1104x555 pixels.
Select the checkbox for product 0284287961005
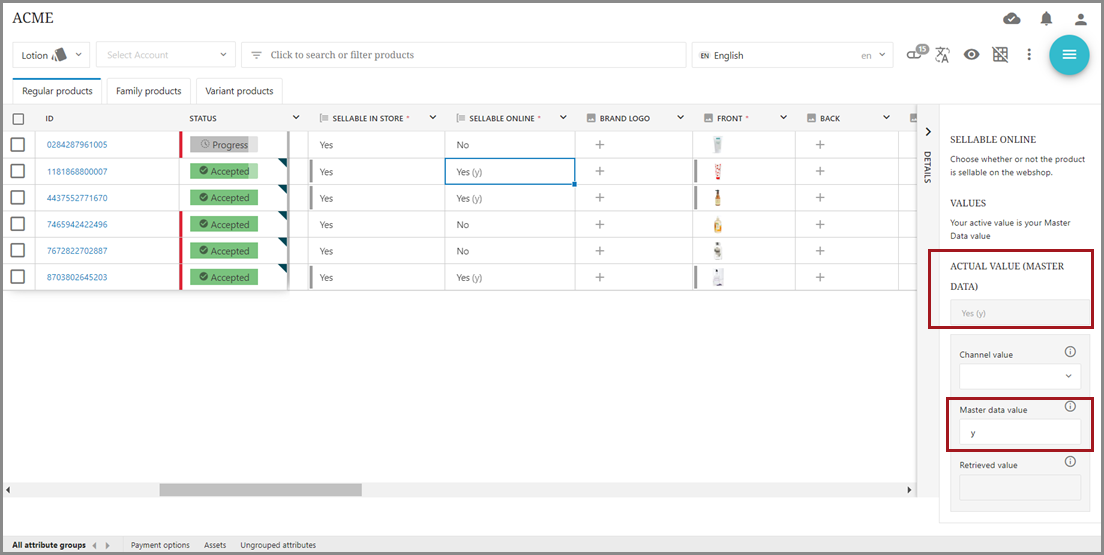pyautogui.click(x=18, y=145)
